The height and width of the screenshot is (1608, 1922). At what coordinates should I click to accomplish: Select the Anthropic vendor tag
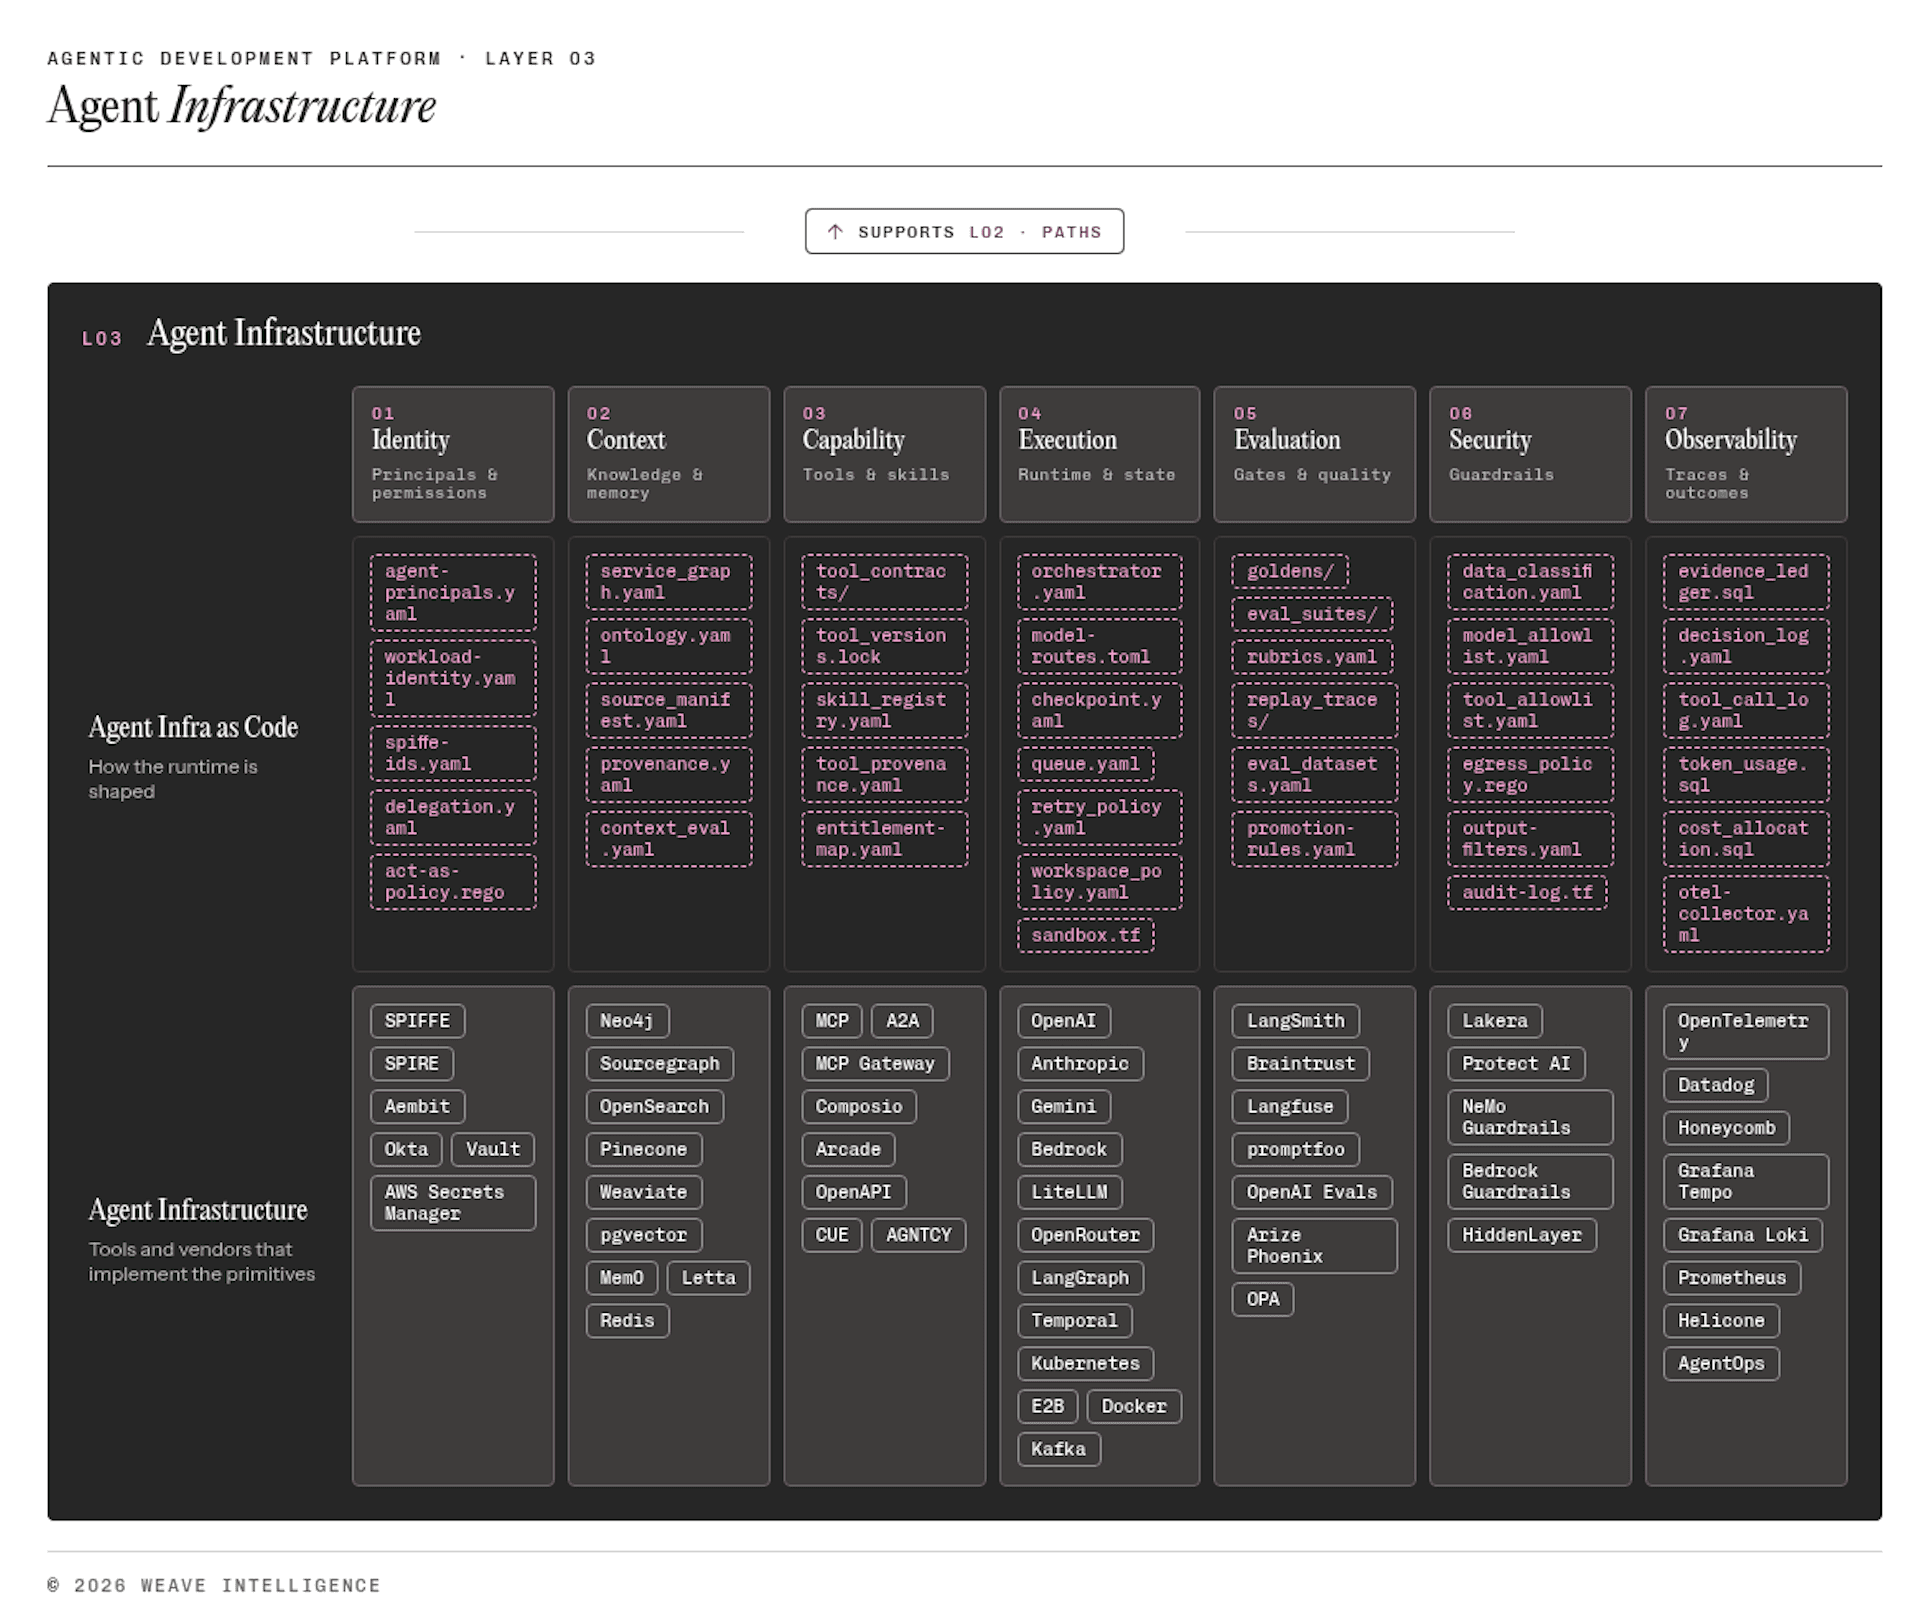[x=1080, y=1064]
